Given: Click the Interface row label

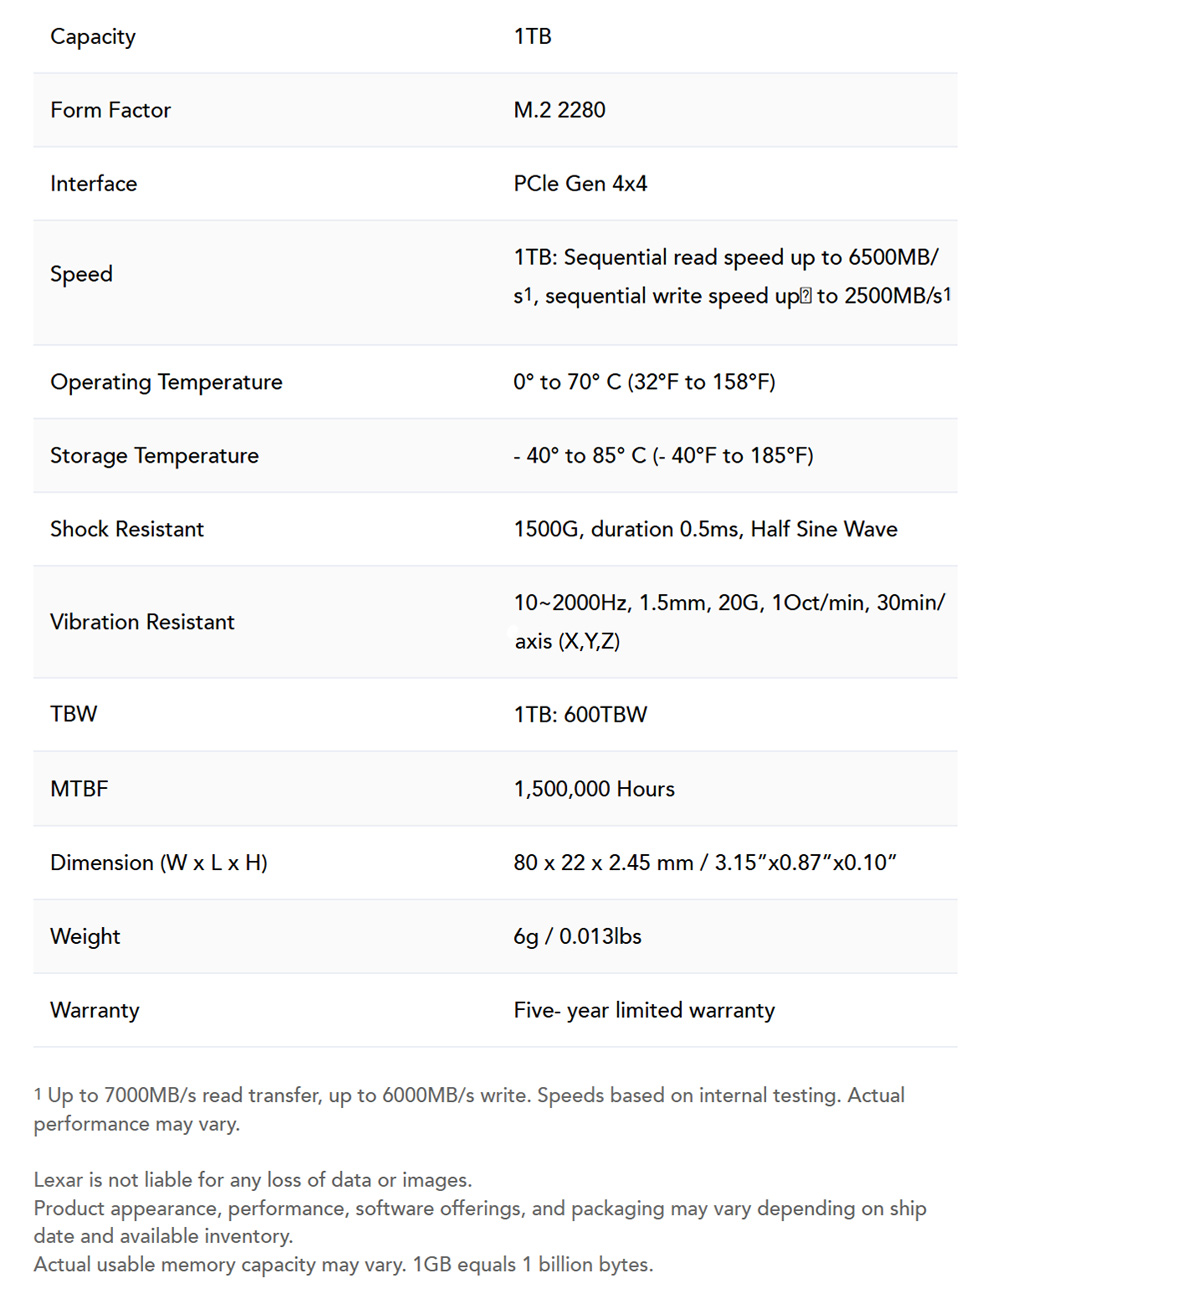Looking at the screenshot, I should point(94,184).
